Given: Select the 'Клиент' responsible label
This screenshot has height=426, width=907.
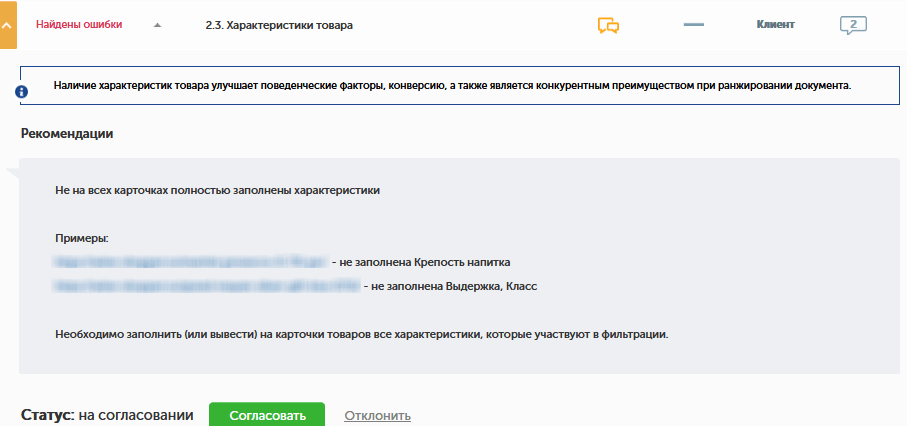Looking at the screenshot, I should [x=776, y=25].
